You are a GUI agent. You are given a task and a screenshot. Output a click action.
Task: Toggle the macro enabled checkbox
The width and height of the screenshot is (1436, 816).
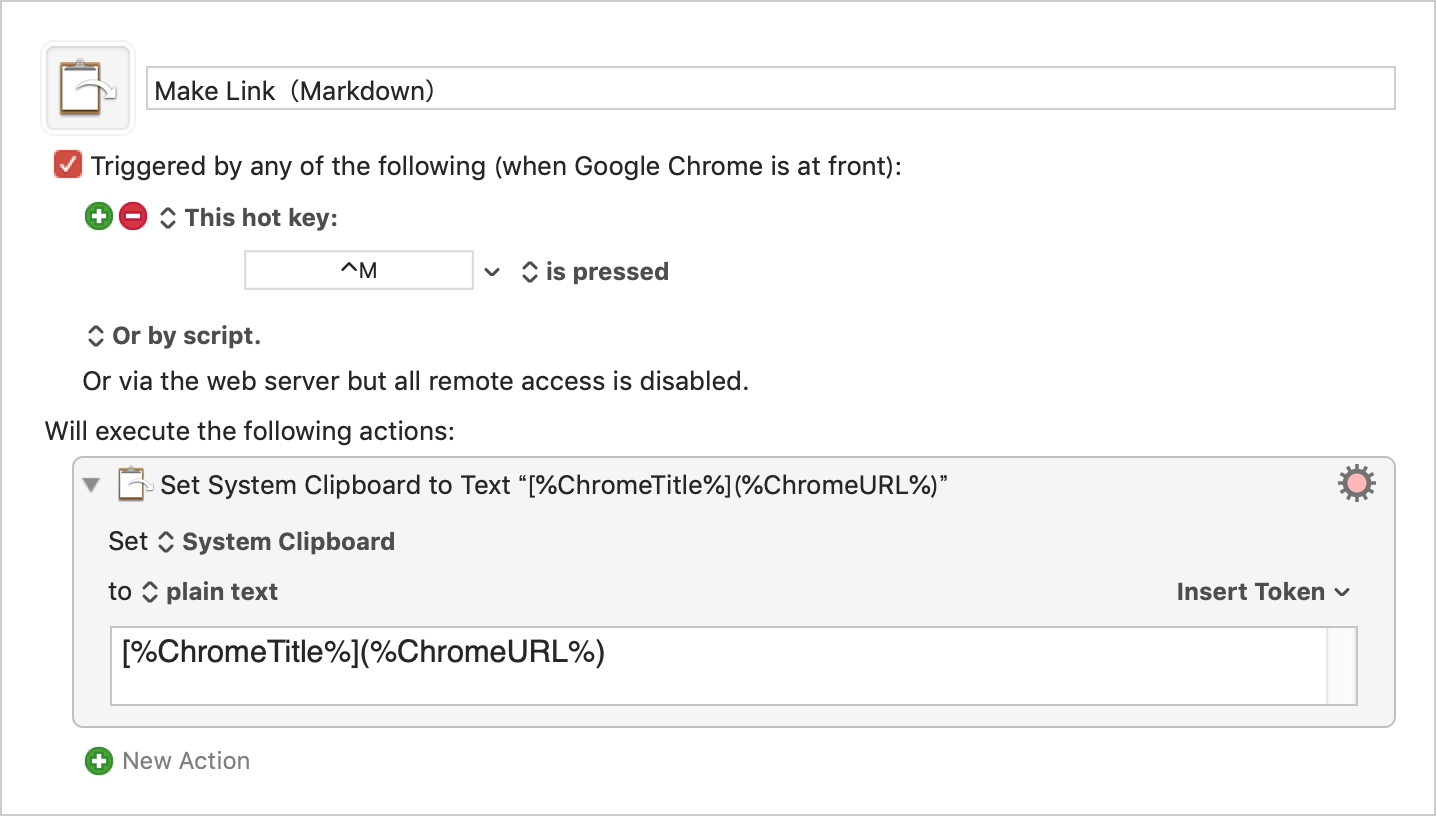point(68,165)
